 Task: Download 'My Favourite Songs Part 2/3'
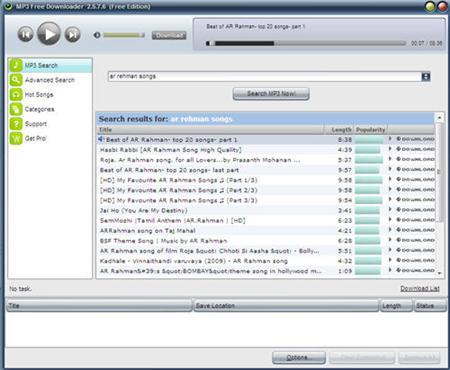tap(415, 190)
